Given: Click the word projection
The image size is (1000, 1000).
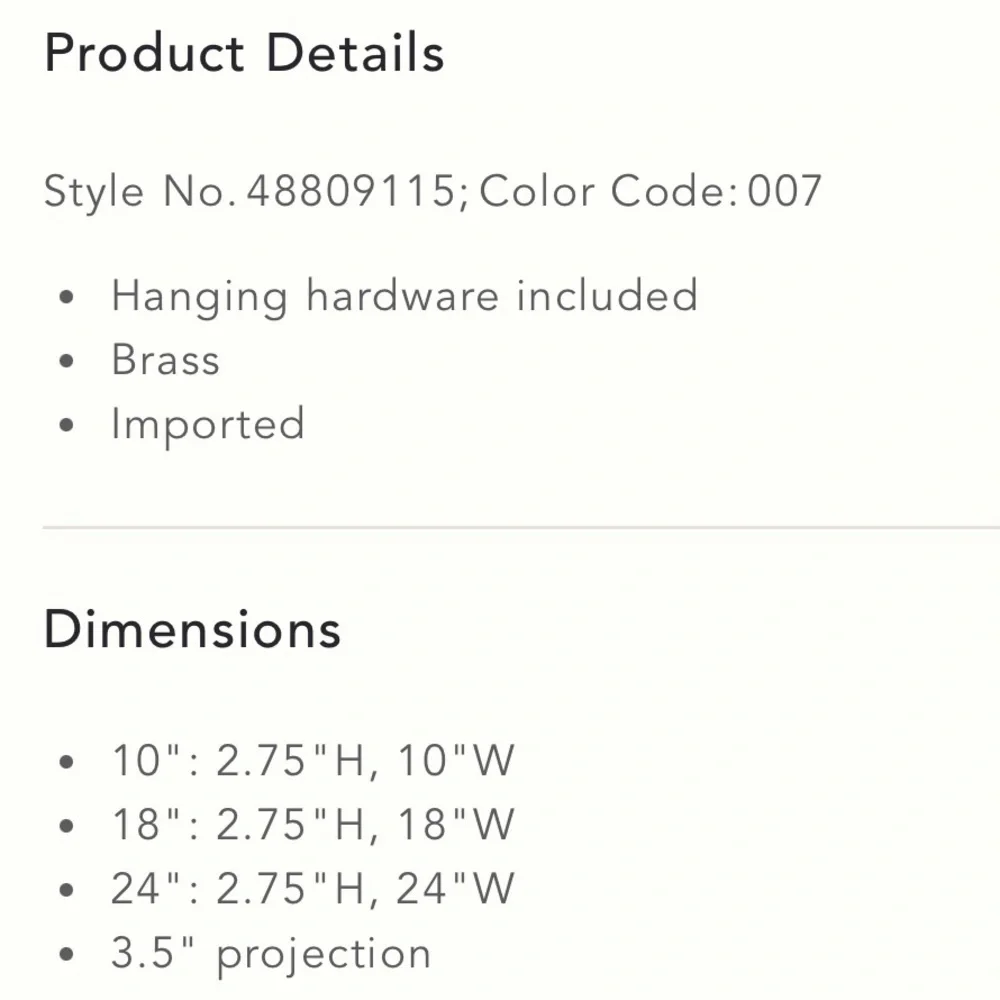Looking at the screenshot, I should [324, 957].
